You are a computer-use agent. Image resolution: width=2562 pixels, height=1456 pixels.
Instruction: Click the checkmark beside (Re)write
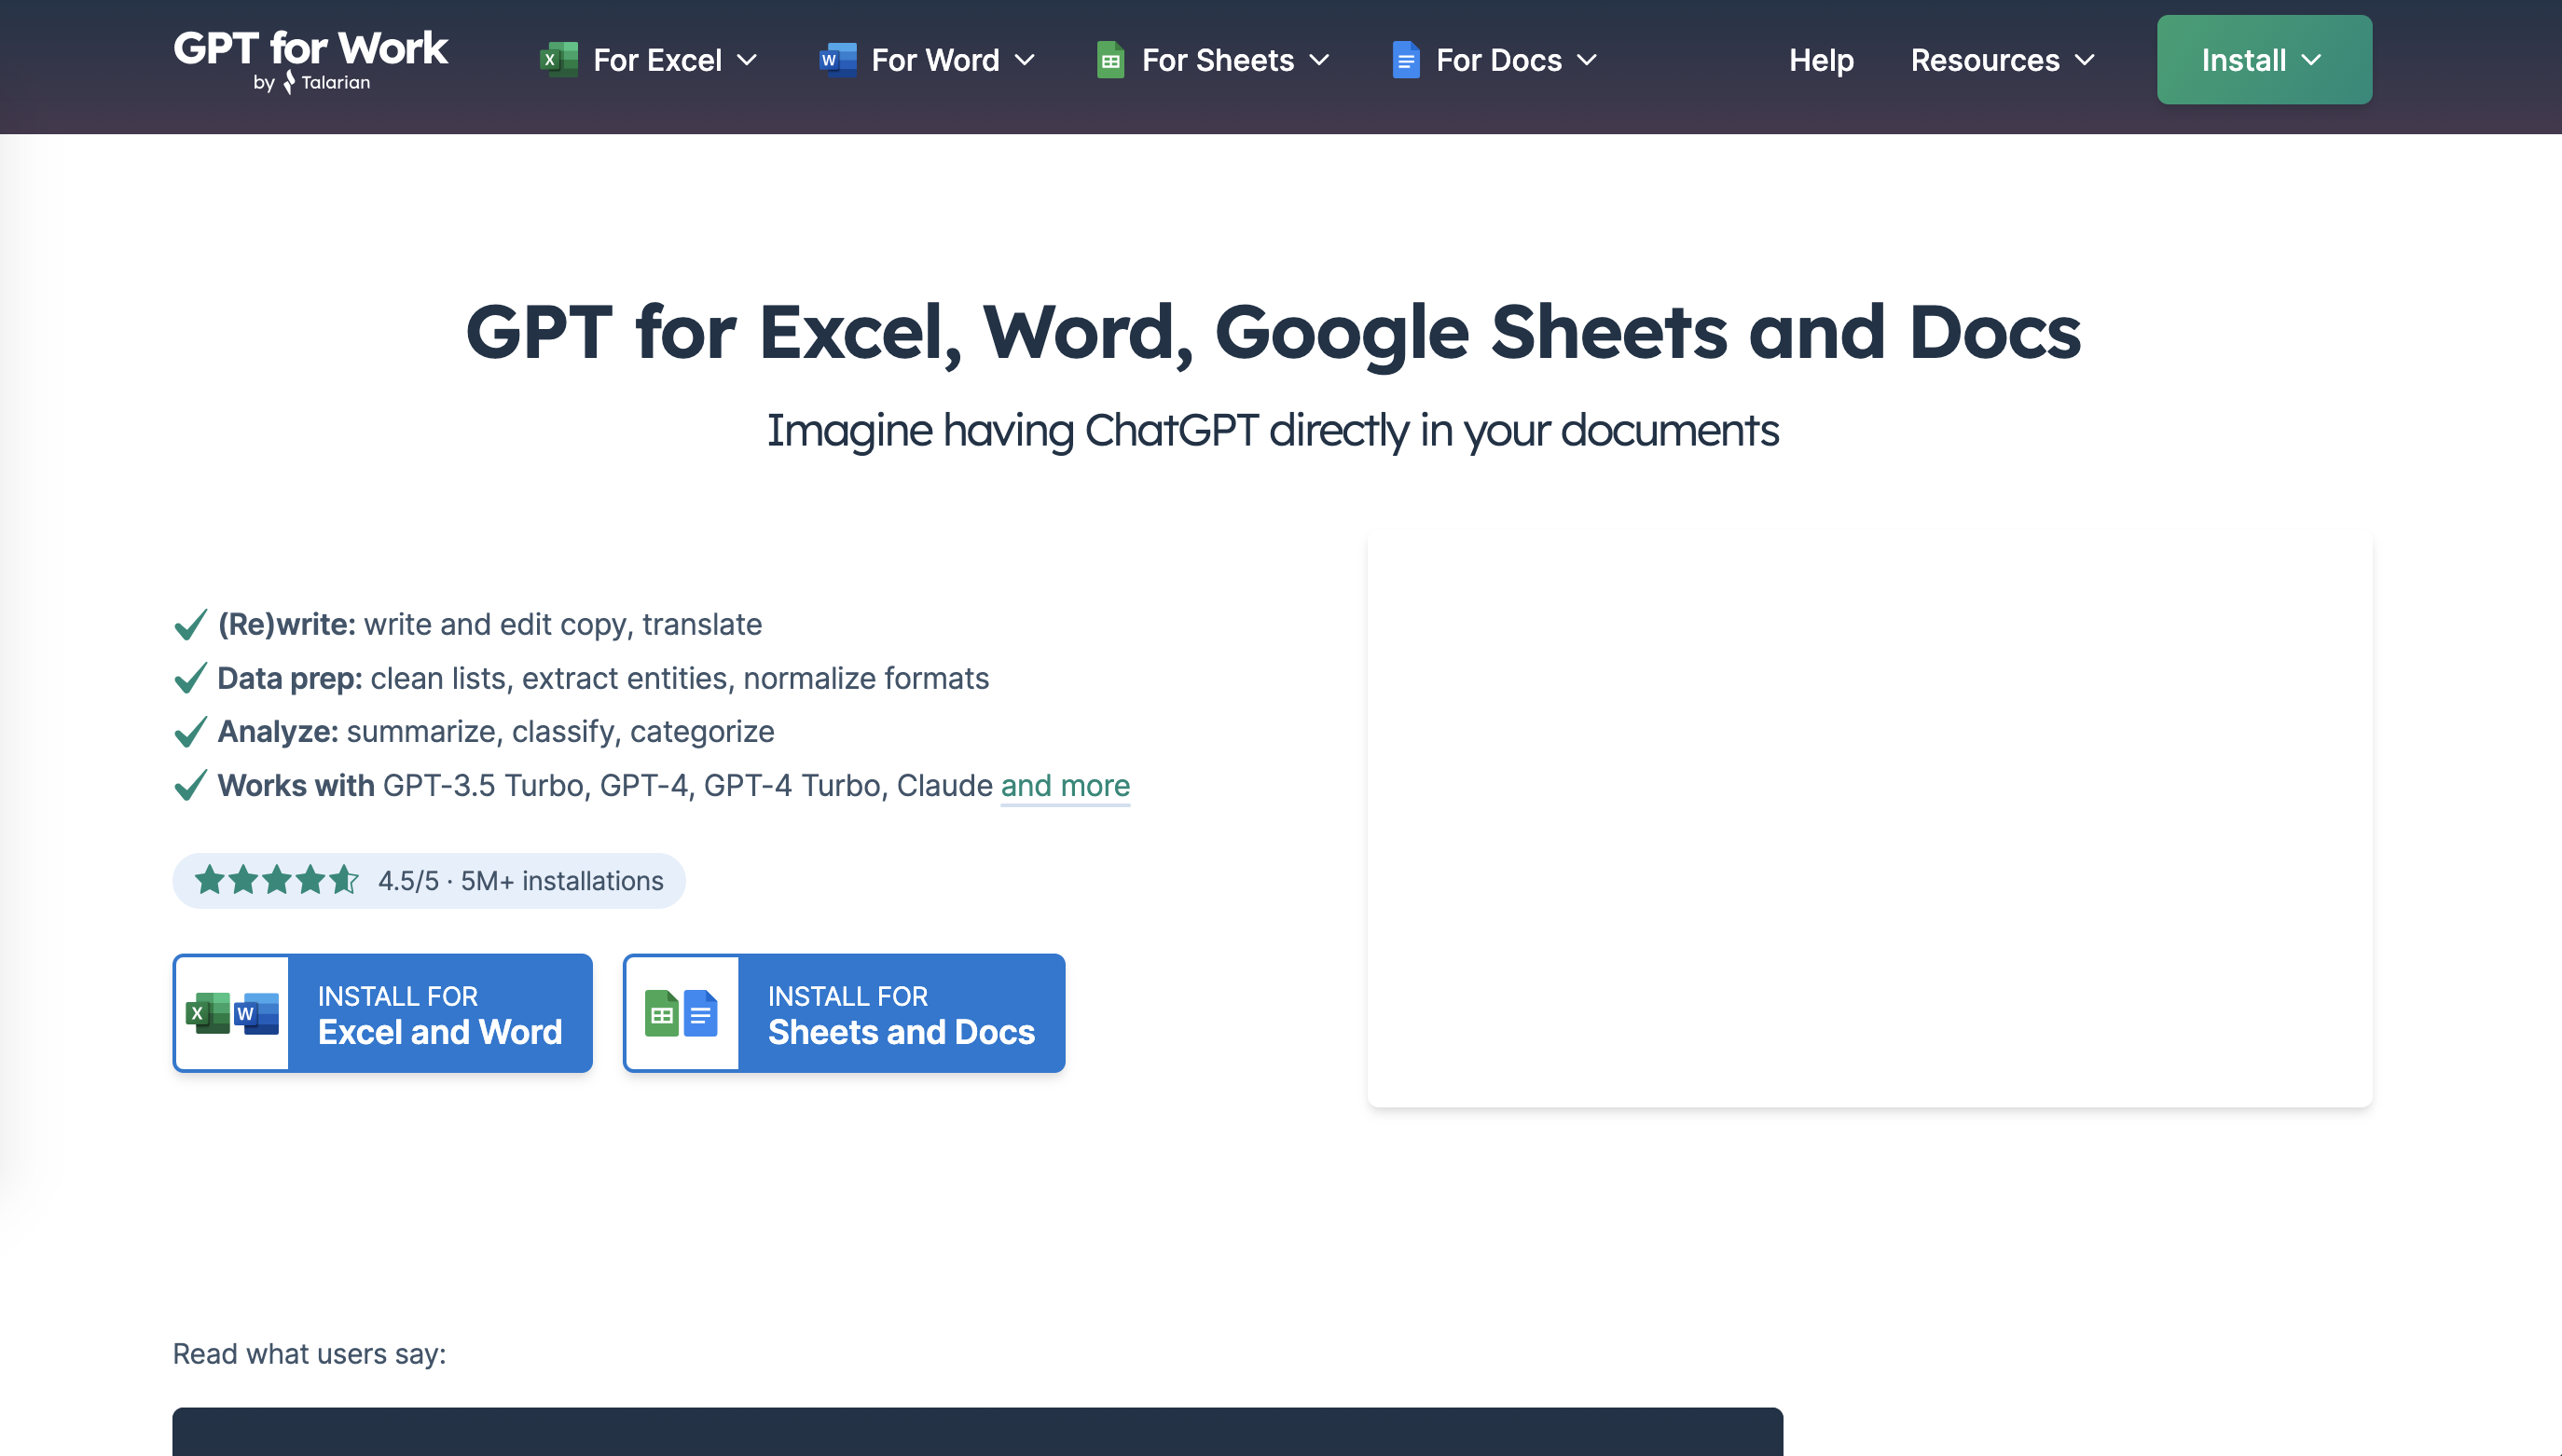[x=190, y=625]
